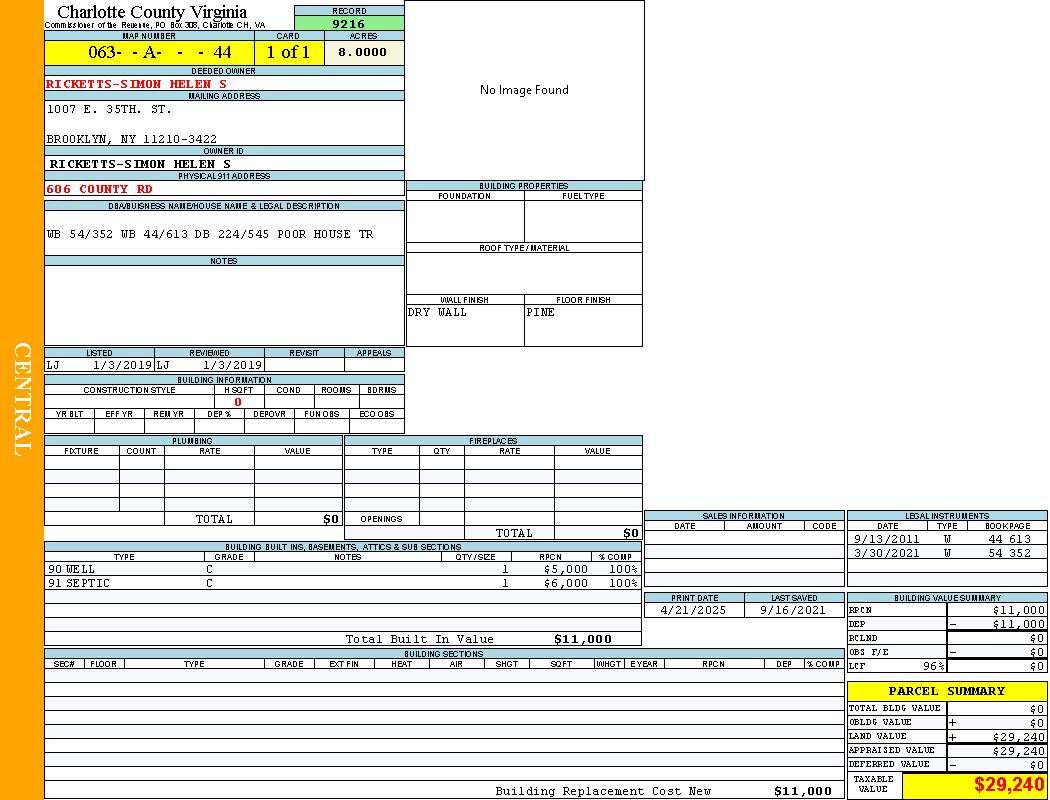Screen dimensions: 1050x800
Task: Click the red taxable value $29,240
Action: coord(1009,785)
